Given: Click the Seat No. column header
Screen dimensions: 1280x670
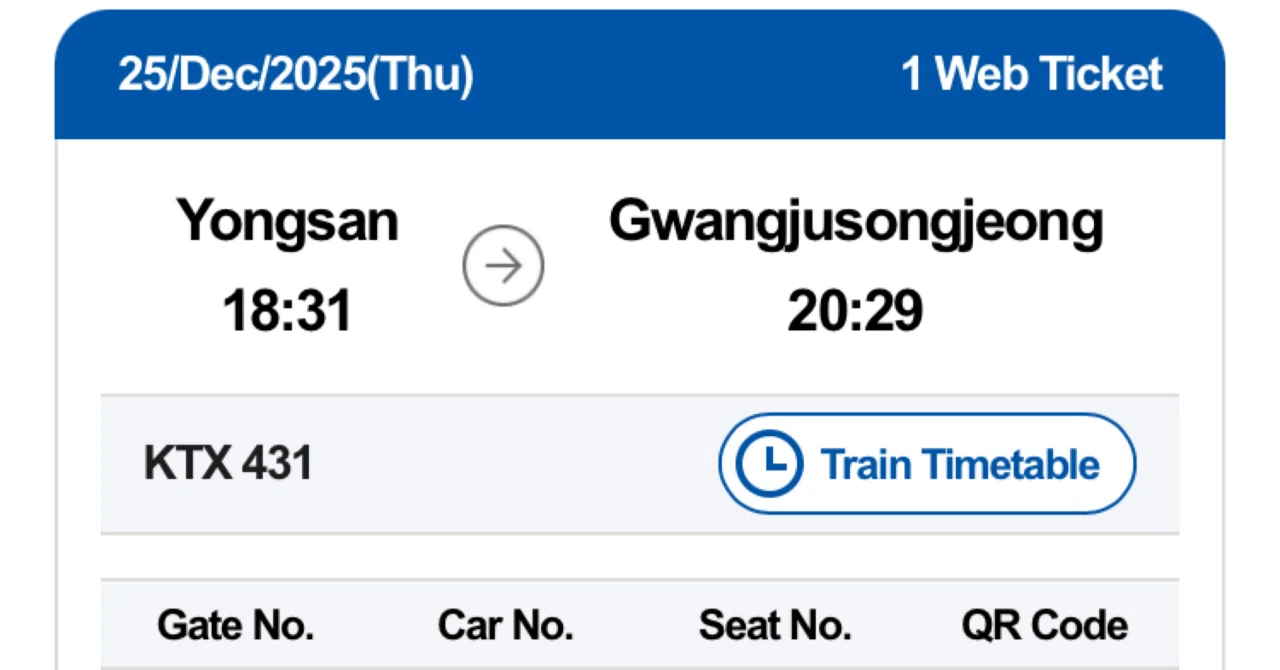Looking at the screenshot, I should pyautogui.click(x=775, y=626).
